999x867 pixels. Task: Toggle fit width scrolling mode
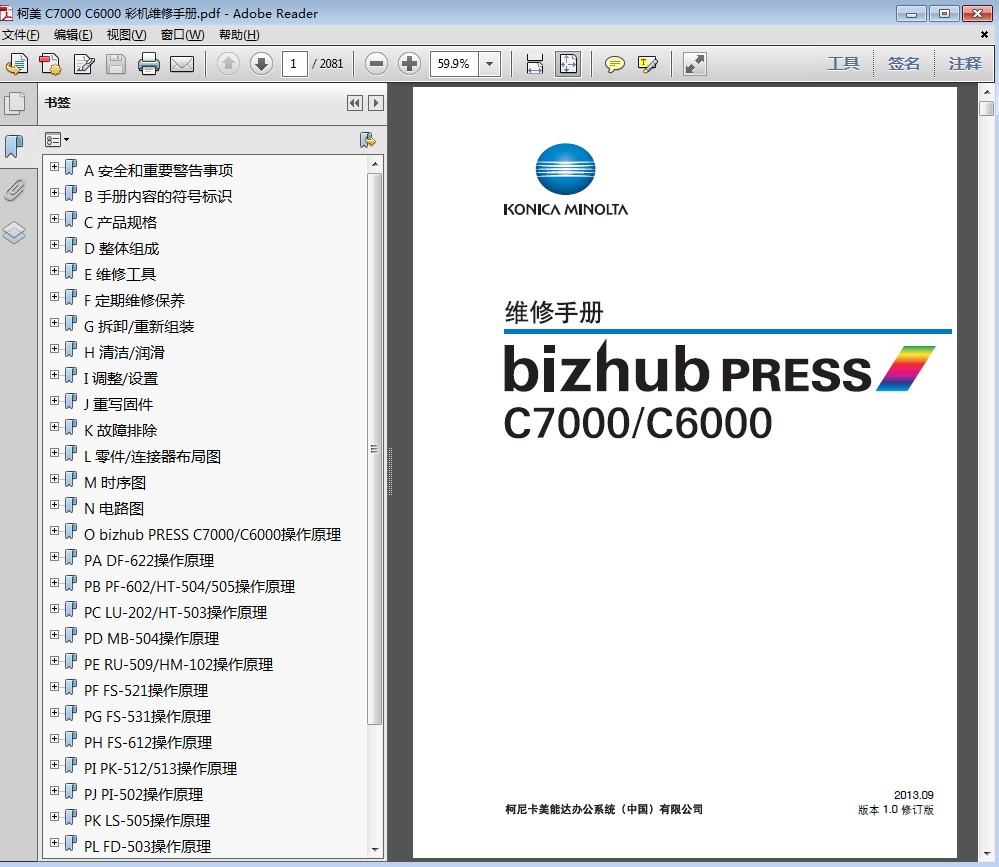coord(535,64)
